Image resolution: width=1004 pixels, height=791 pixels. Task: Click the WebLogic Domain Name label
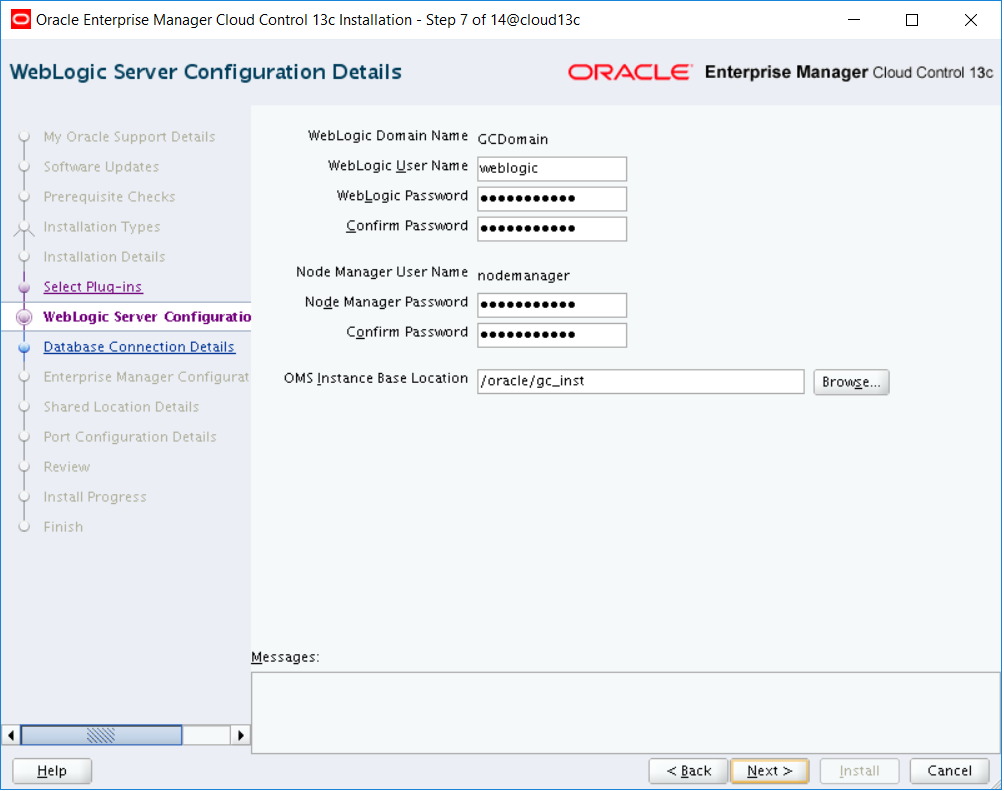(x=388, y=136)
